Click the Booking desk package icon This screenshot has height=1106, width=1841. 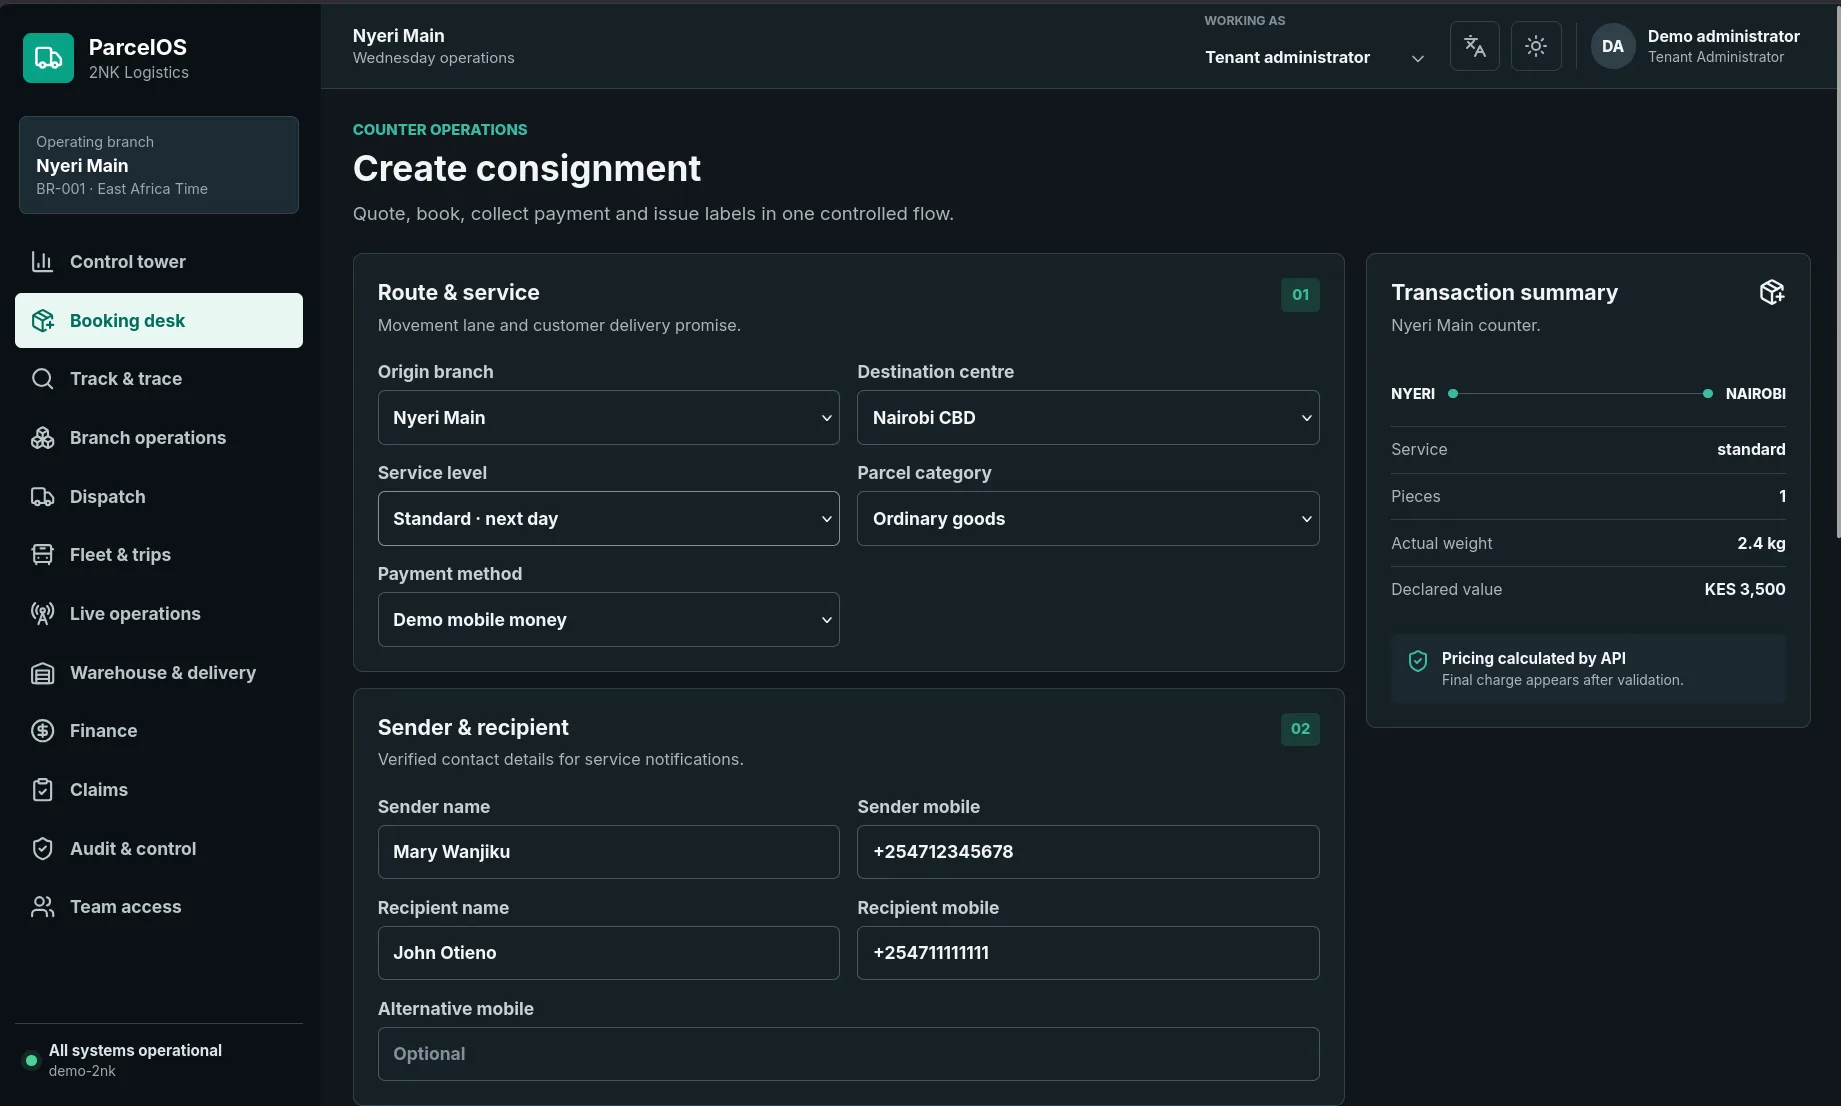coord(42,321)
